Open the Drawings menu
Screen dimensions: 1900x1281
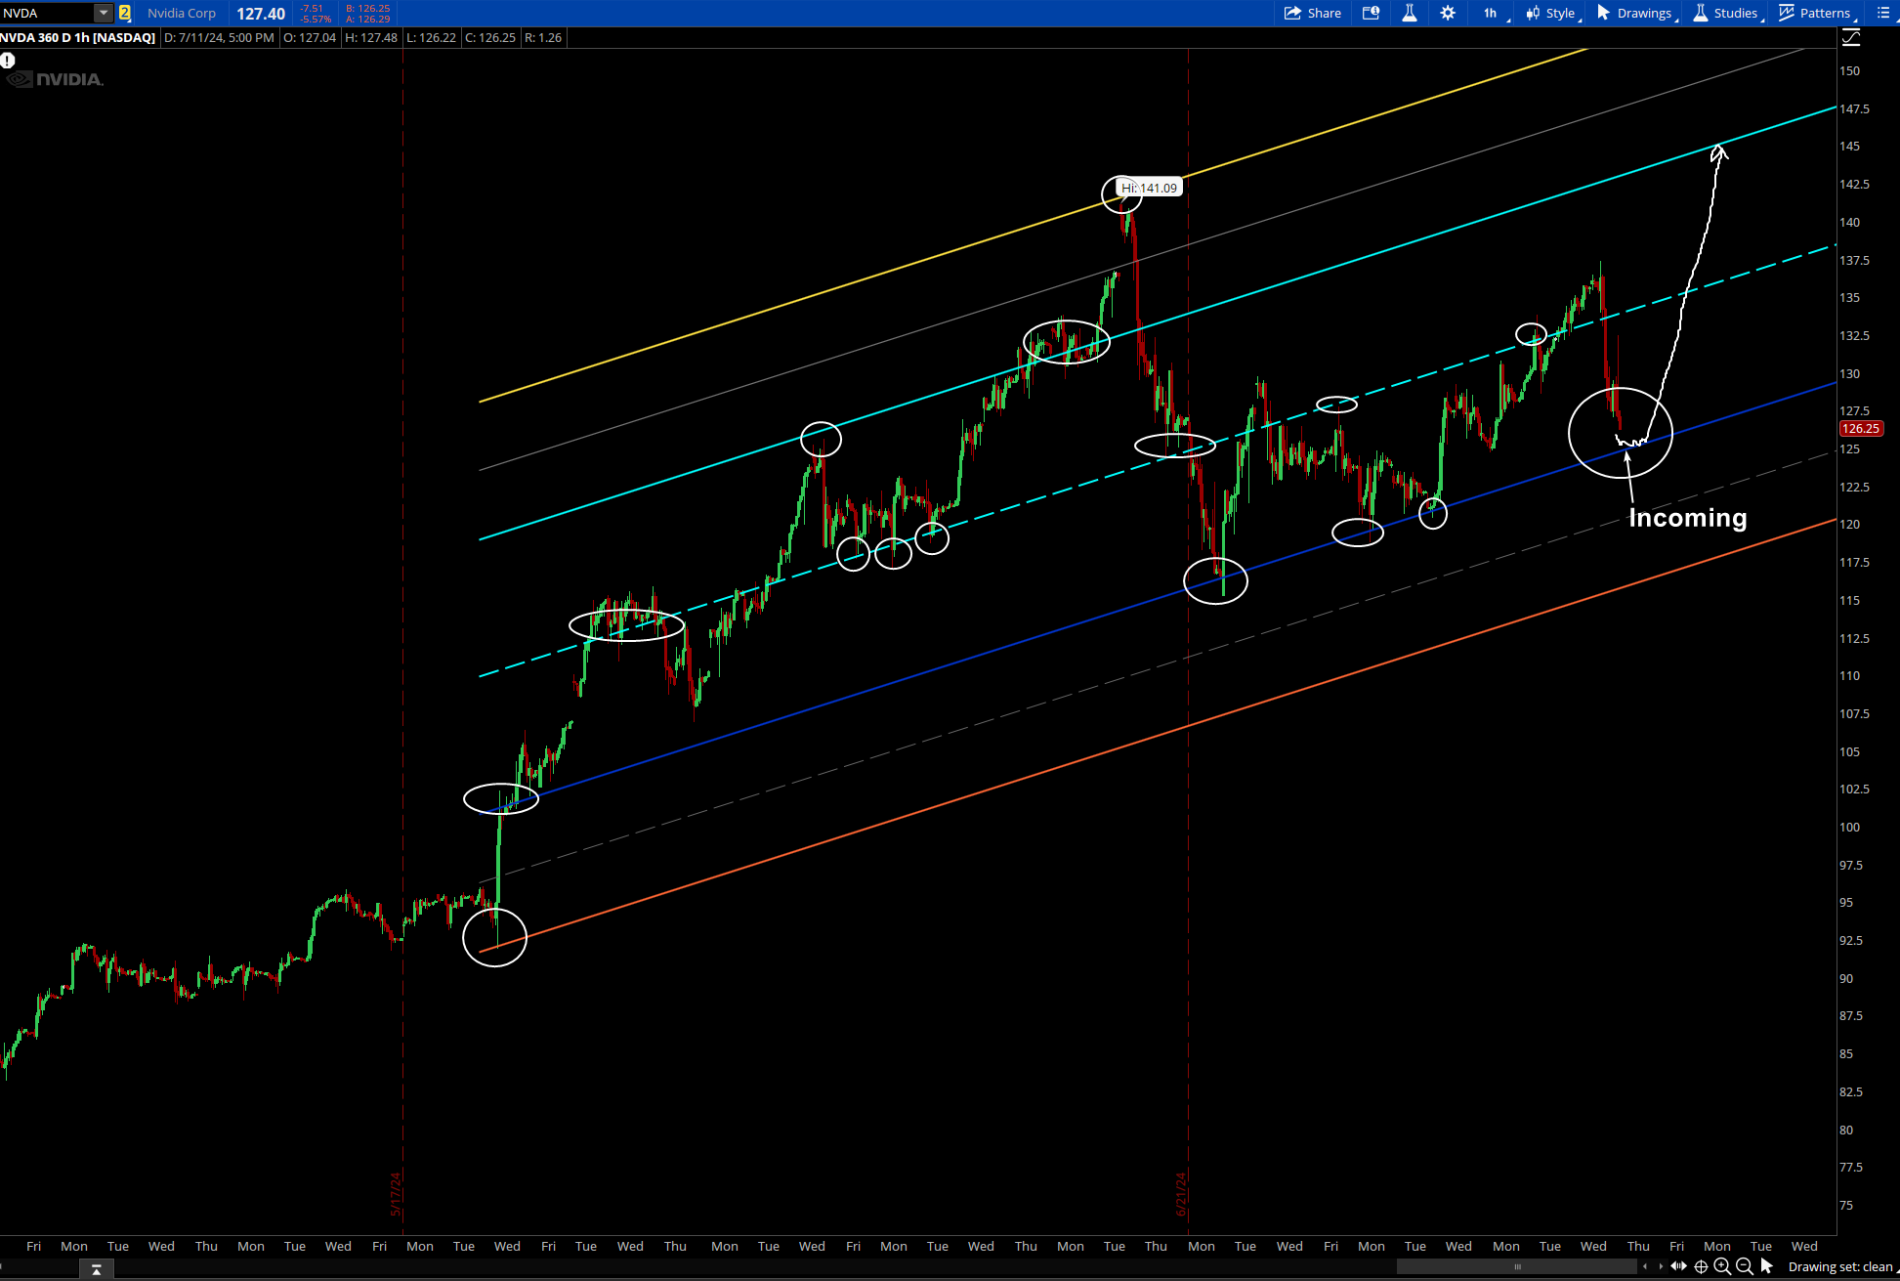point(1634,13)
